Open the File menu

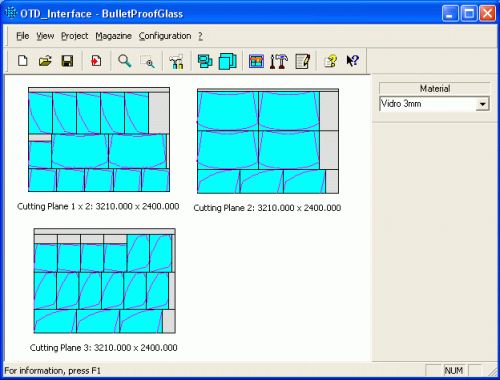point(23,36)
